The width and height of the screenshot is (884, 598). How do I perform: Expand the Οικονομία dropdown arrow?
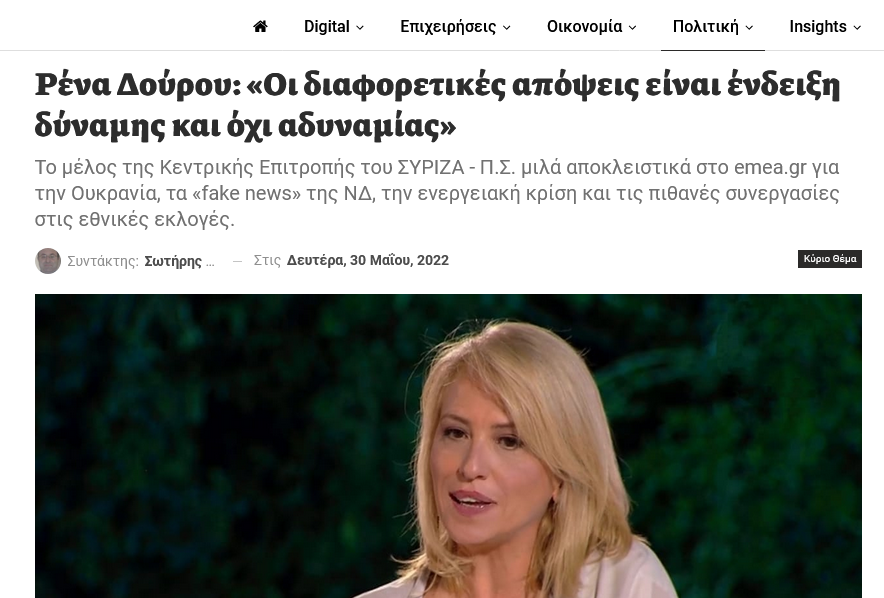pyautogui.click(x=633, y=28)
